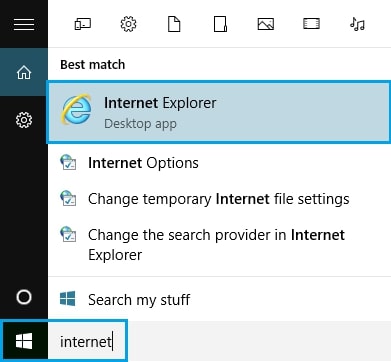391x362 pixels.
Task: Open the Internet Options result
Action: [219, 163]
